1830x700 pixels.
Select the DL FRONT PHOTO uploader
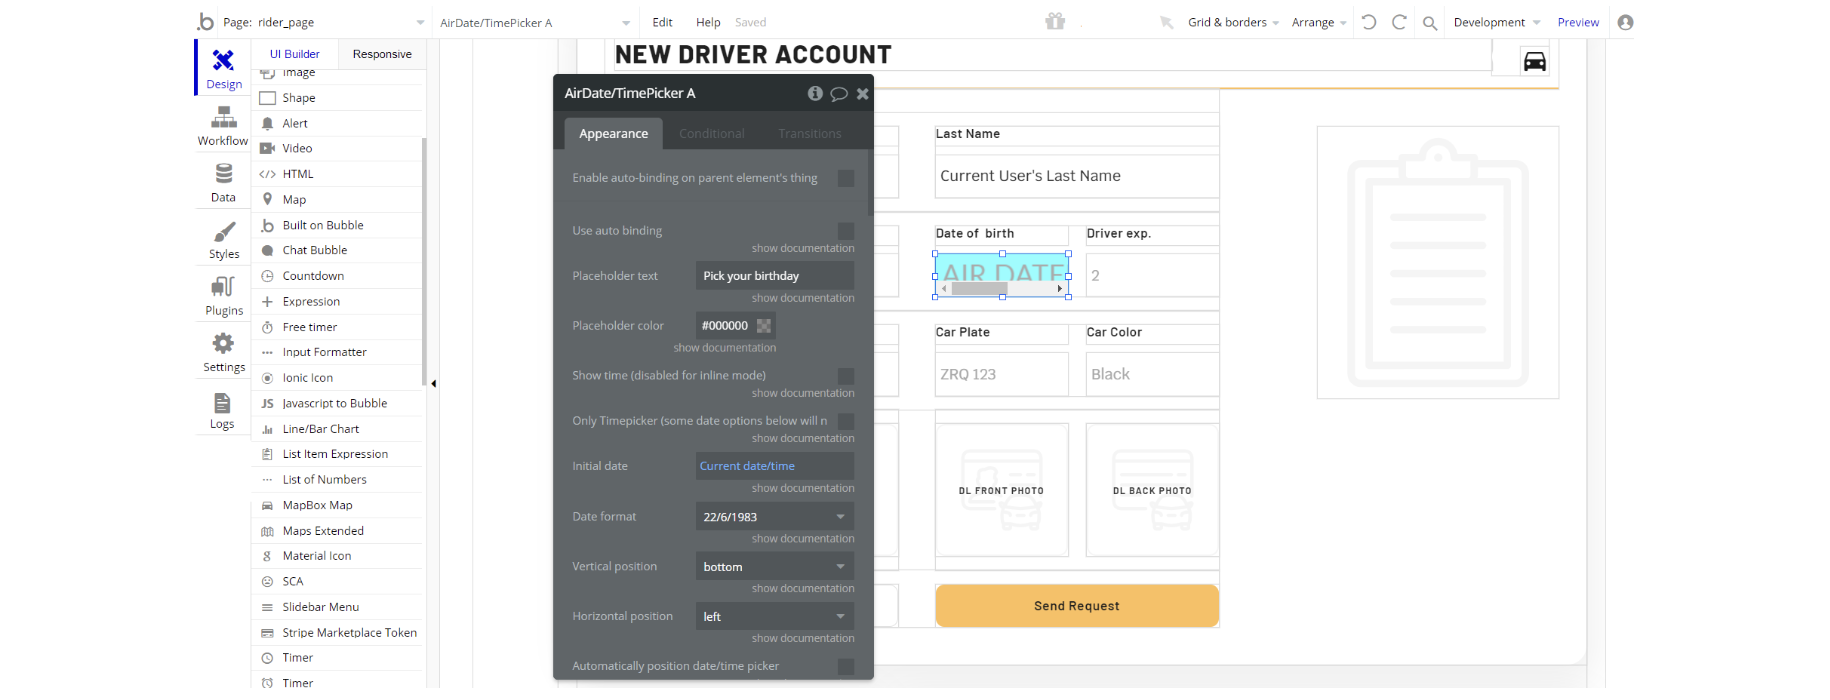coord(1002,490)
